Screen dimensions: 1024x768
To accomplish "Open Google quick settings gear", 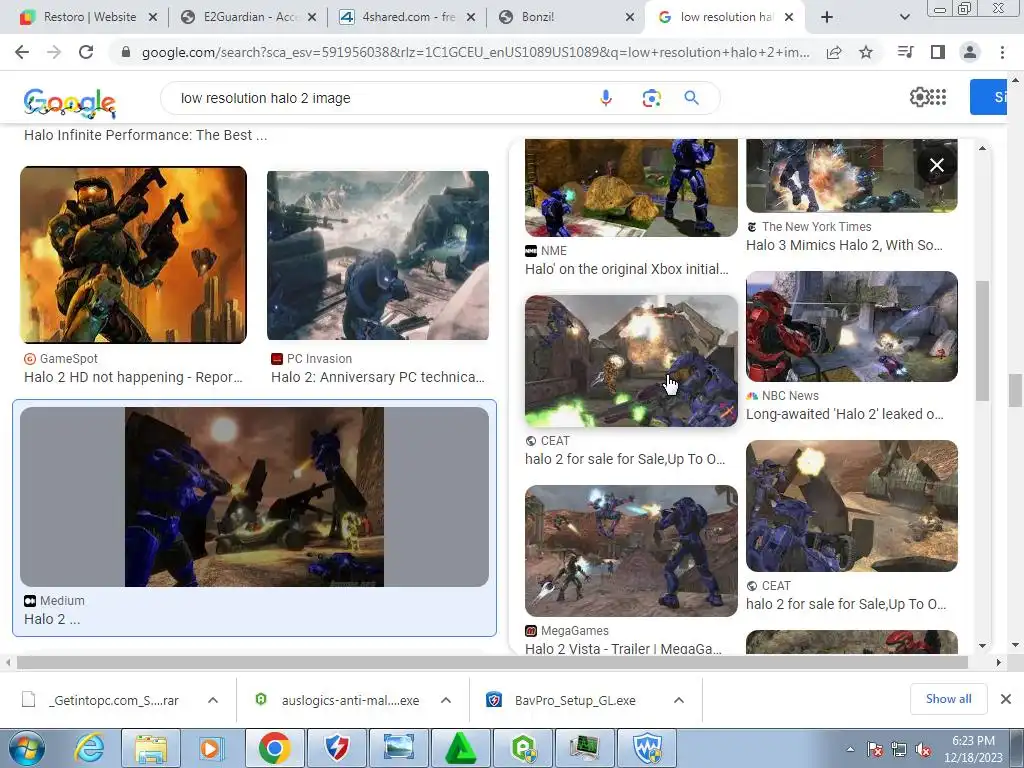I will pos(919,97).
